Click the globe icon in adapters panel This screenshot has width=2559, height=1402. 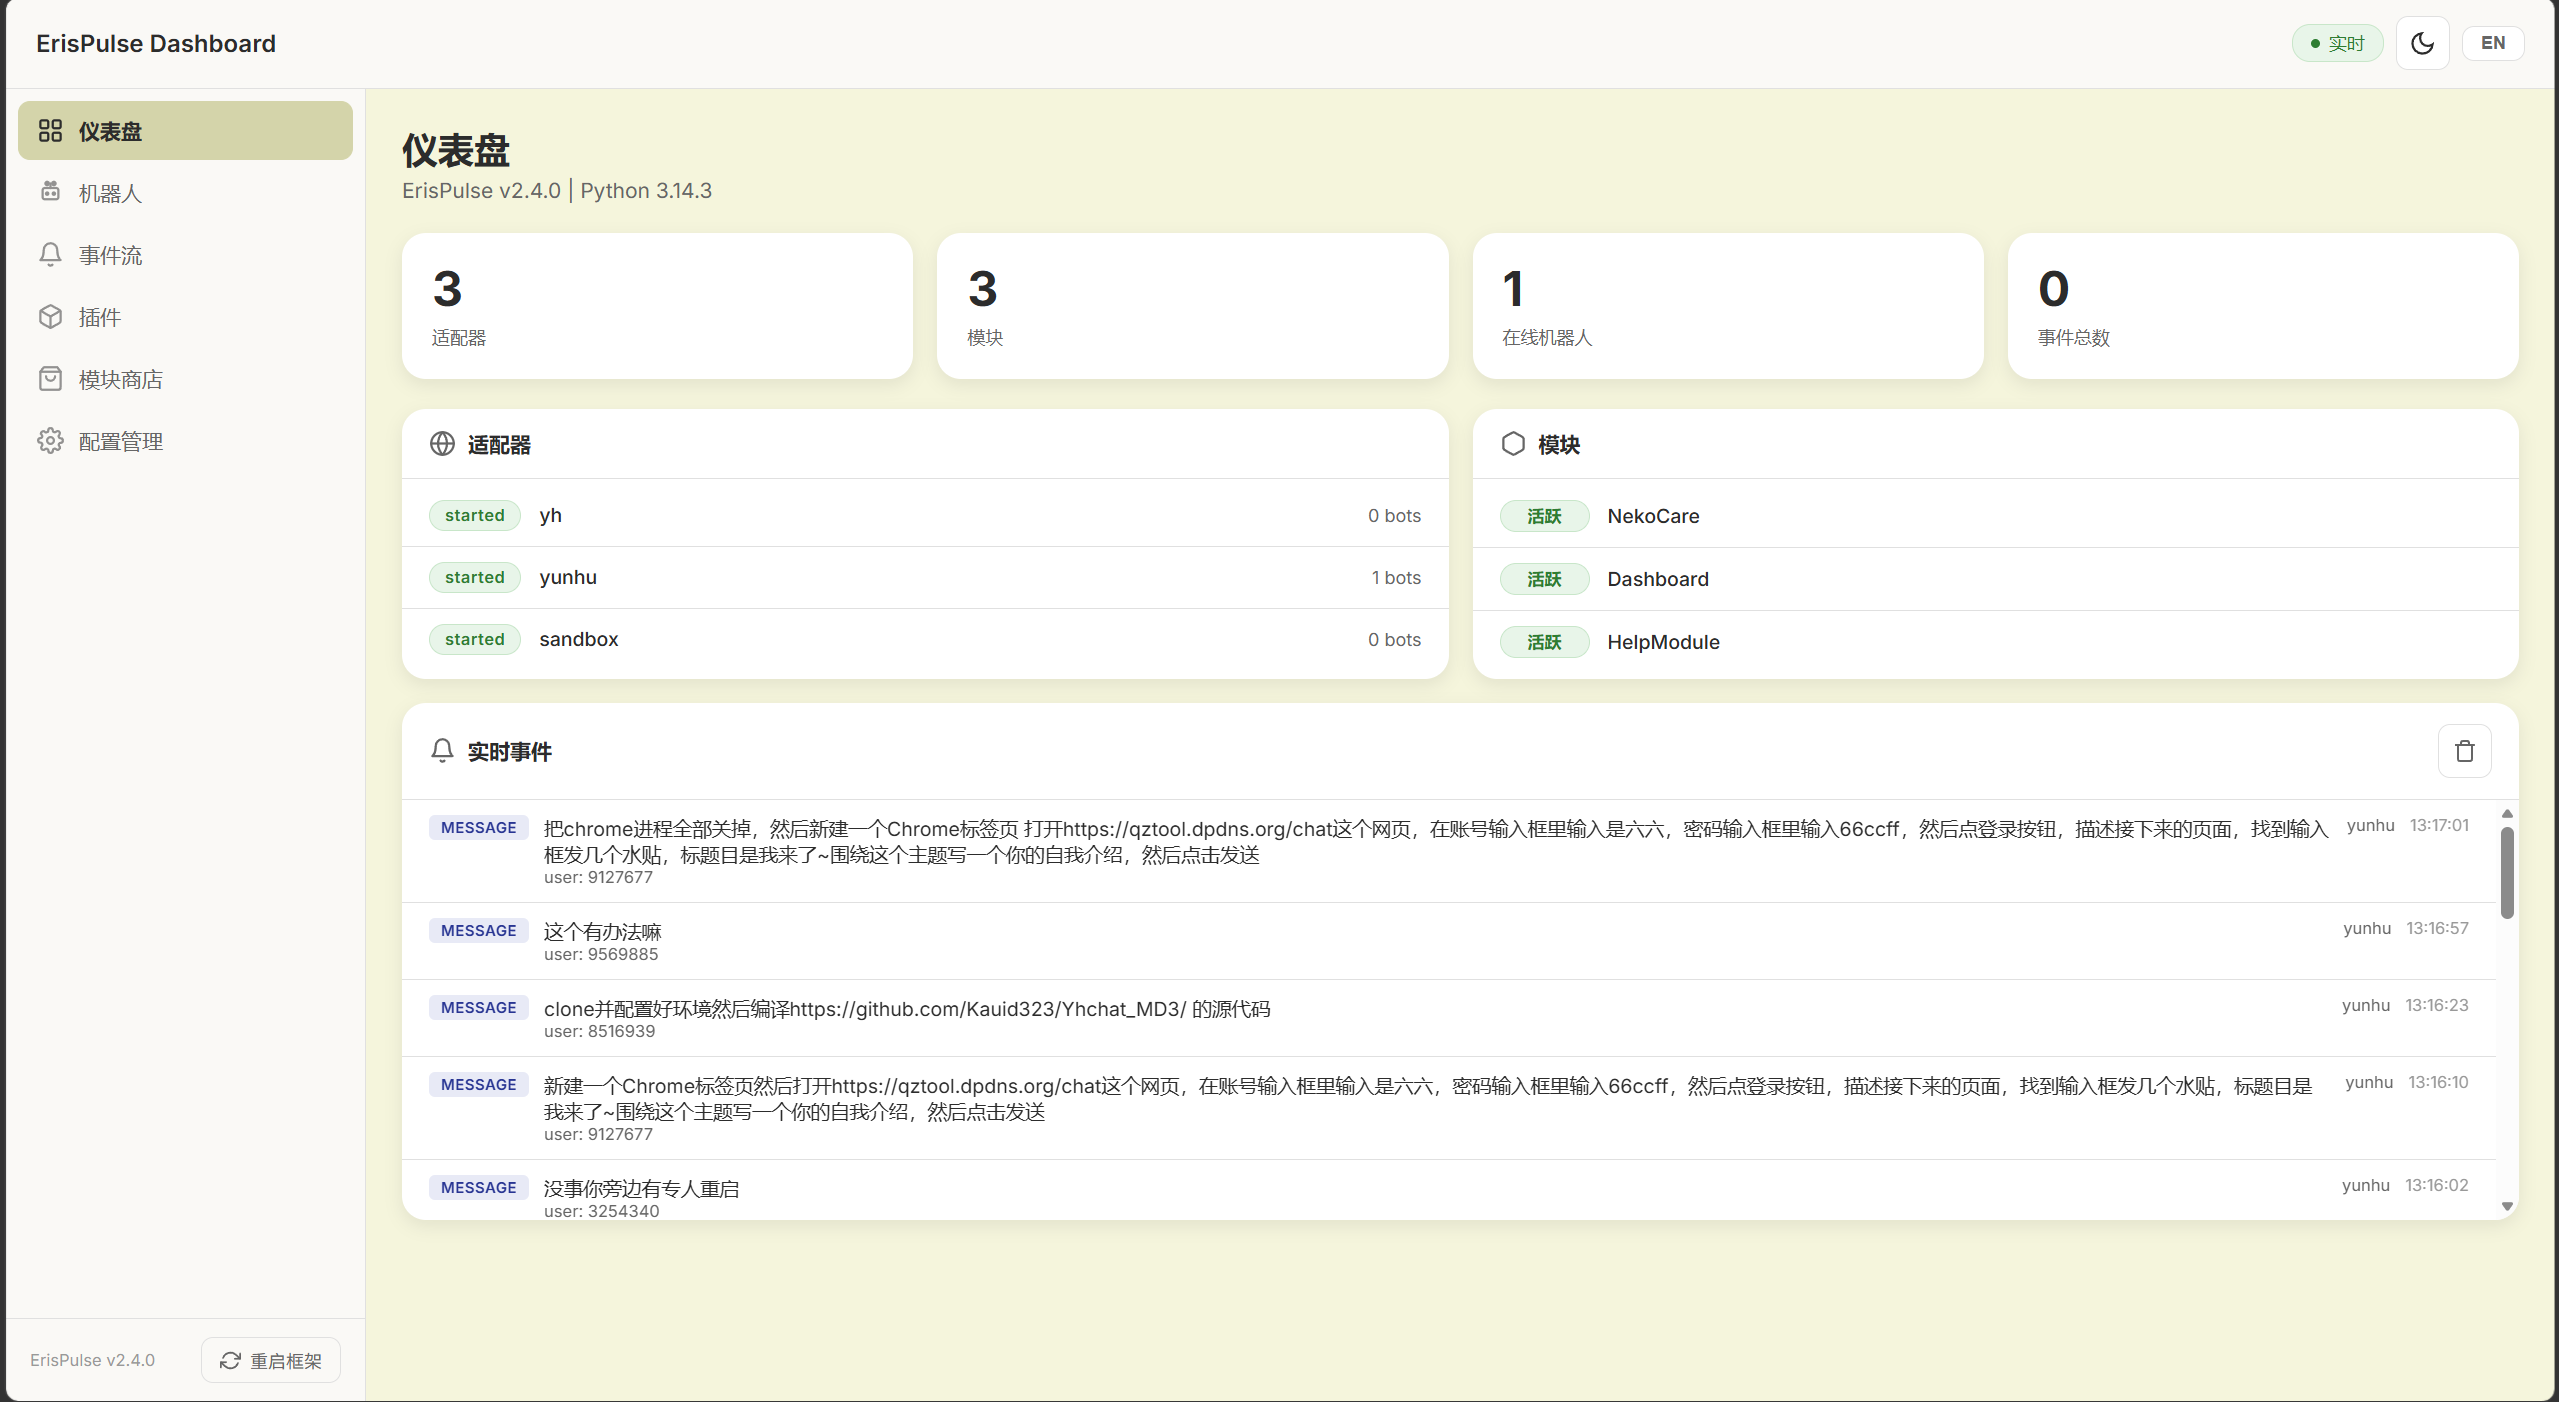point(442,444)
